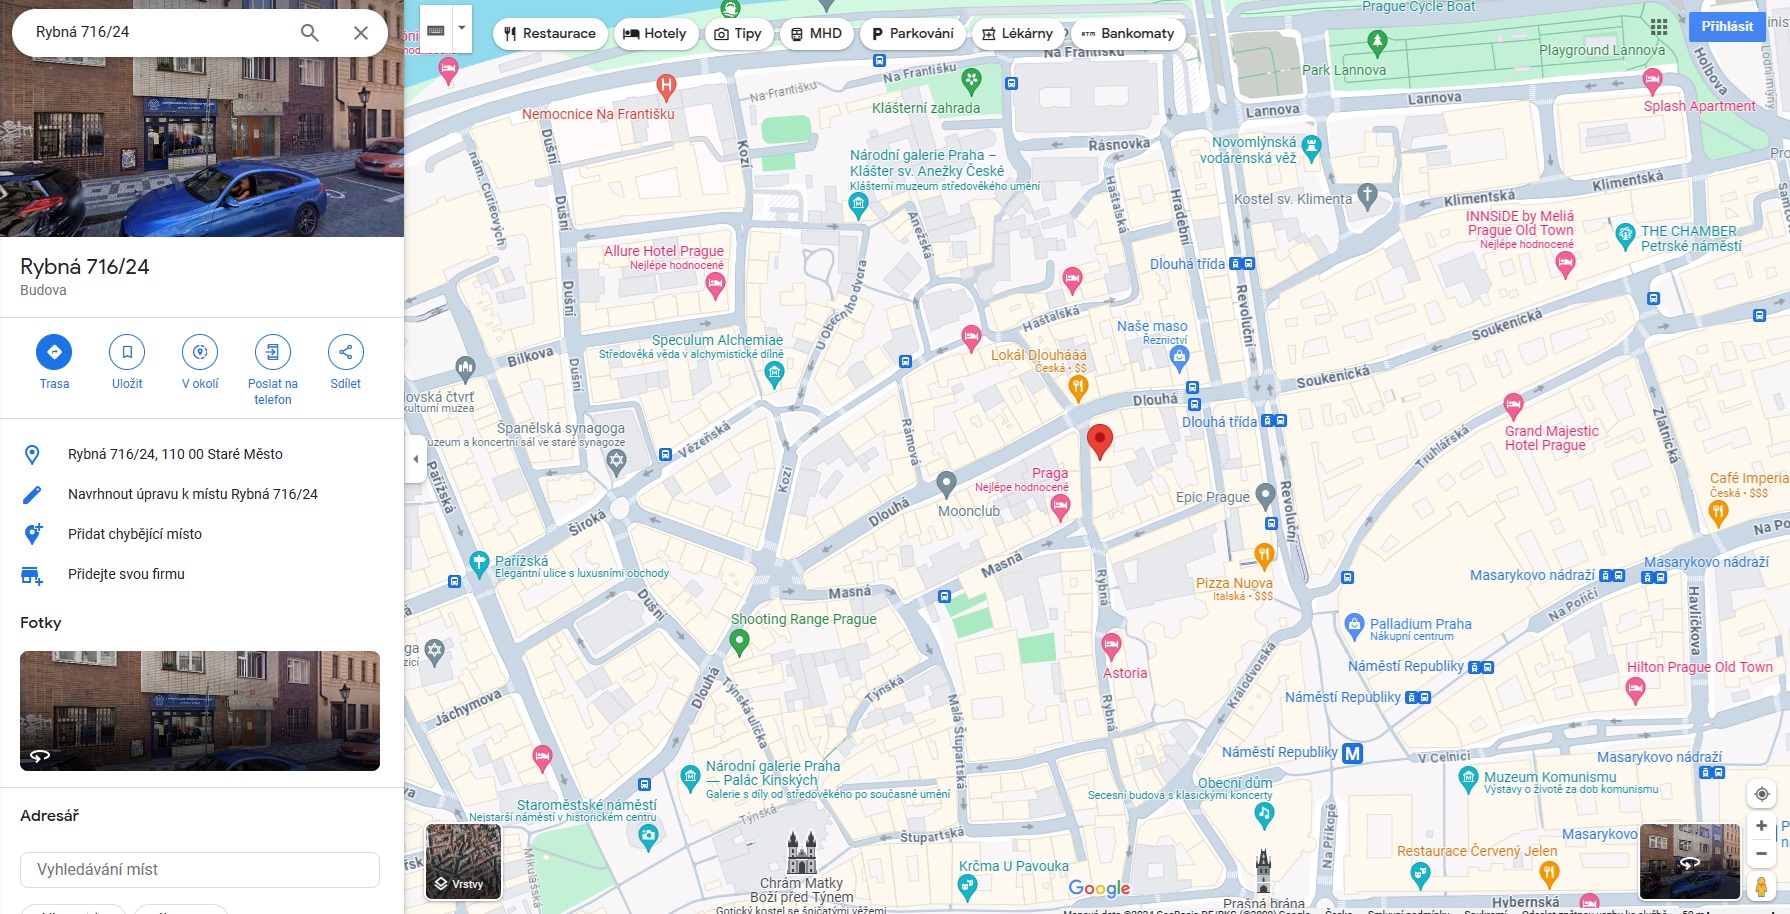This screenshot has width=1790, height=914.
Task: Click the Nemocnice Na Františku hospital marker
Action: [x=666, y=87]
